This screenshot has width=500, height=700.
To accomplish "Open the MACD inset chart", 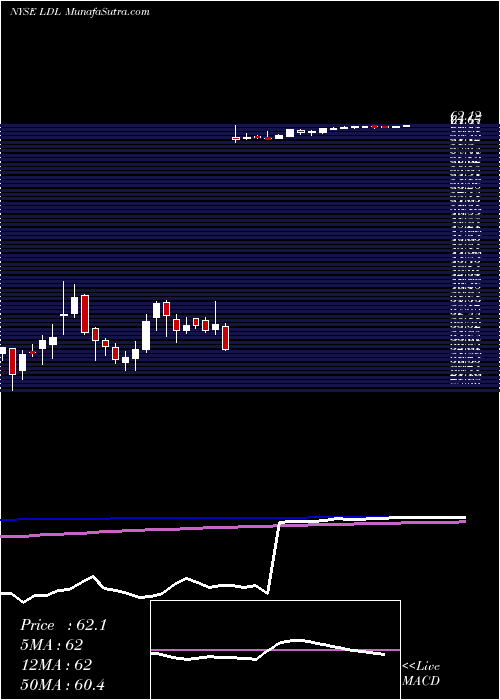I will [x=275, y=650].
